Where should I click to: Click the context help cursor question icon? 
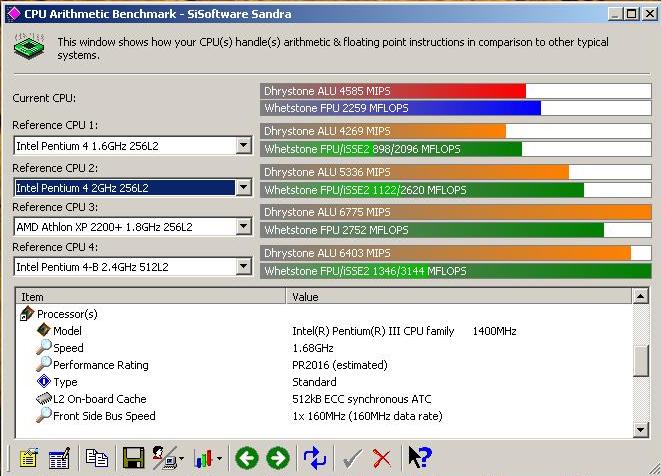point(419,457)
